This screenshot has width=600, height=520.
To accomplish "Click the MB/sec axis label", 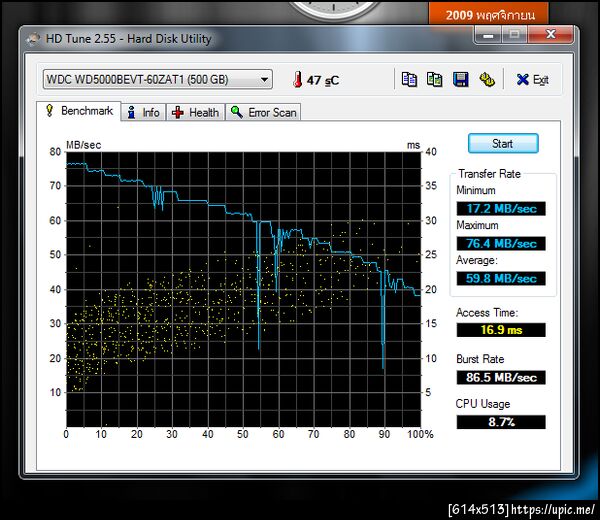I will [83, 145].
